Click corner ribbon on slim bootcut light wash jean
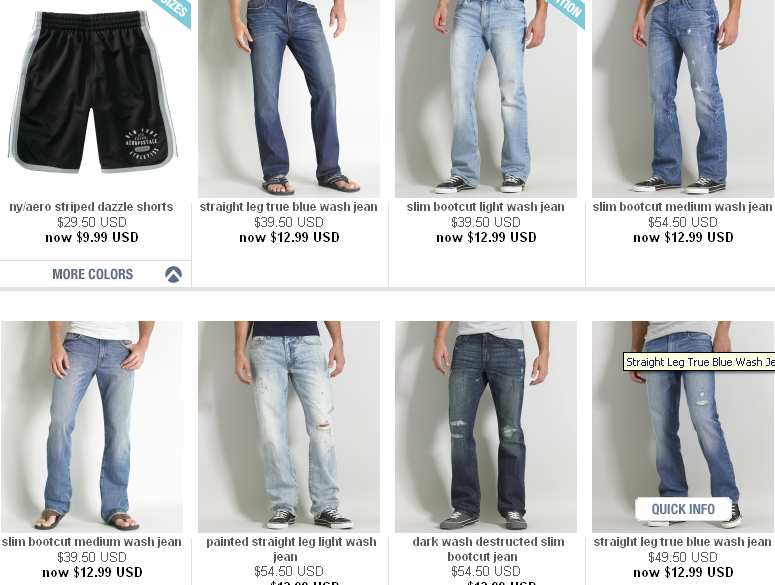This screenshot has height=585, width=775. (567, 11)
